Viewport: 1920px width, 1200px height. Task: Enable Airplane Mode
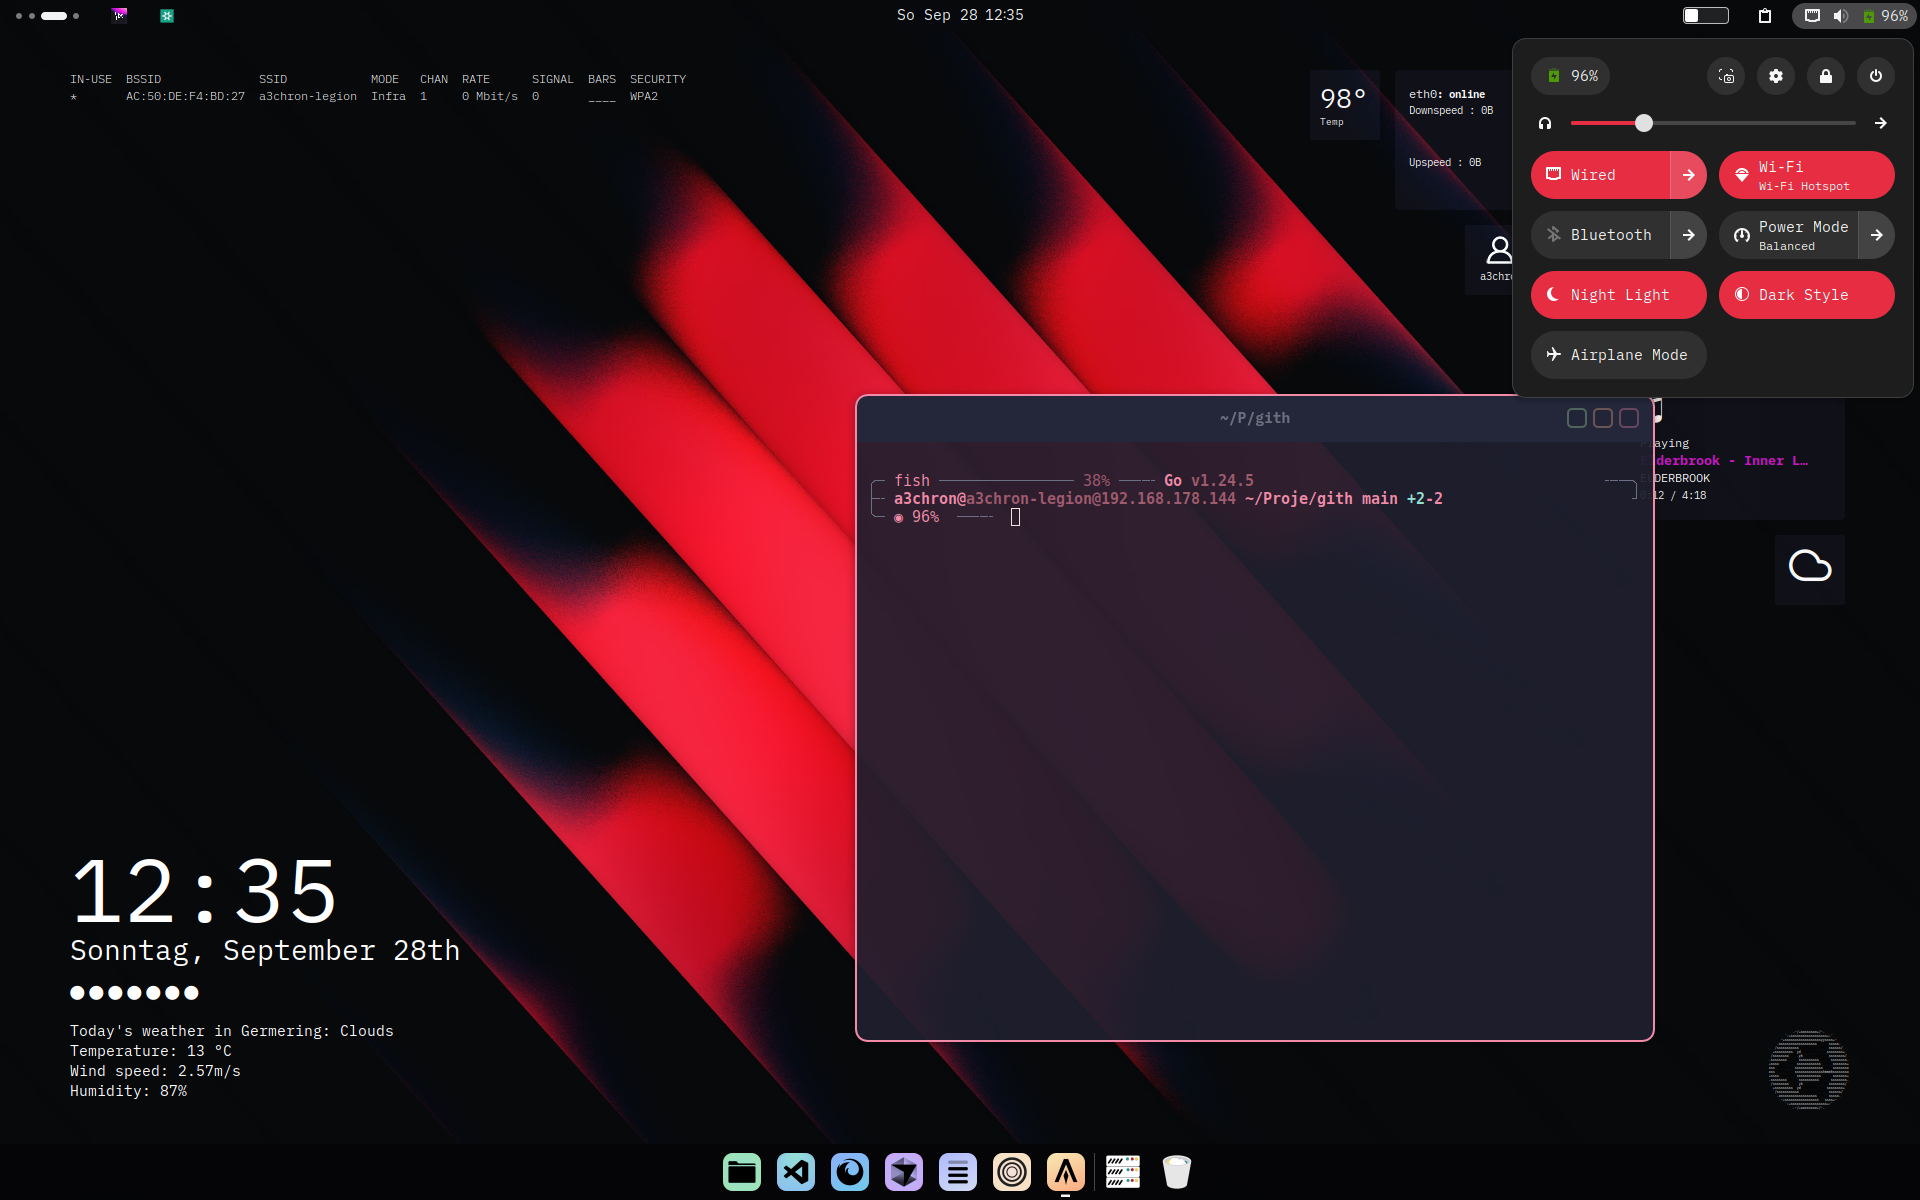tap(1618, 355)
